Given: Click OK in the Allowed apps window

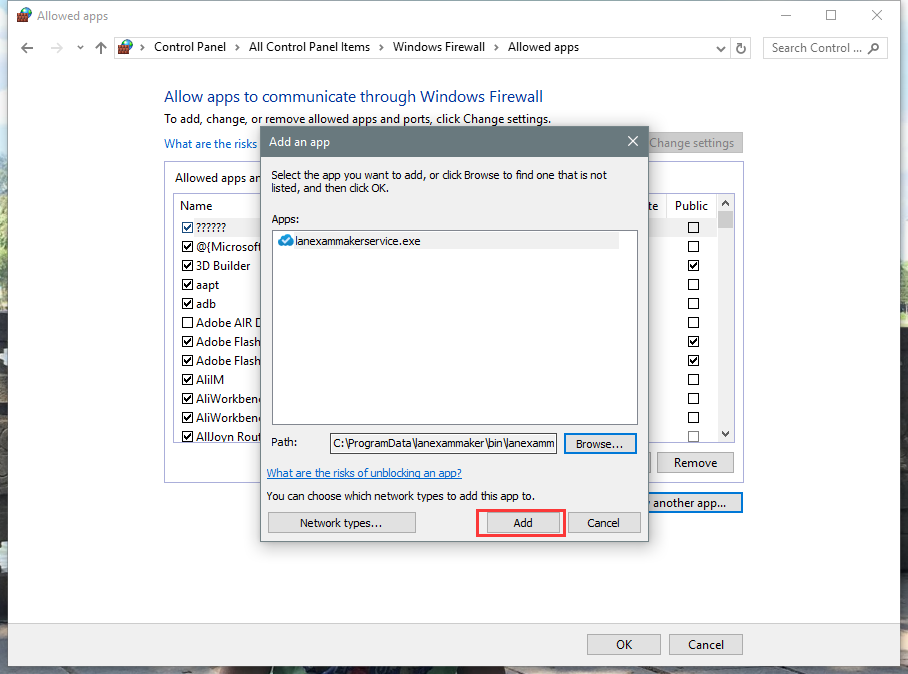Looking at the screenshot, I should click(624, 644).
